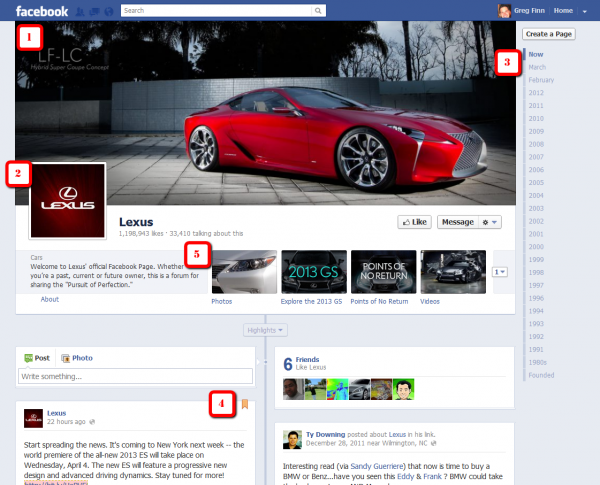600x485 pixels.
Task: Open friend requests icon in header
Action: coord(80,11)
